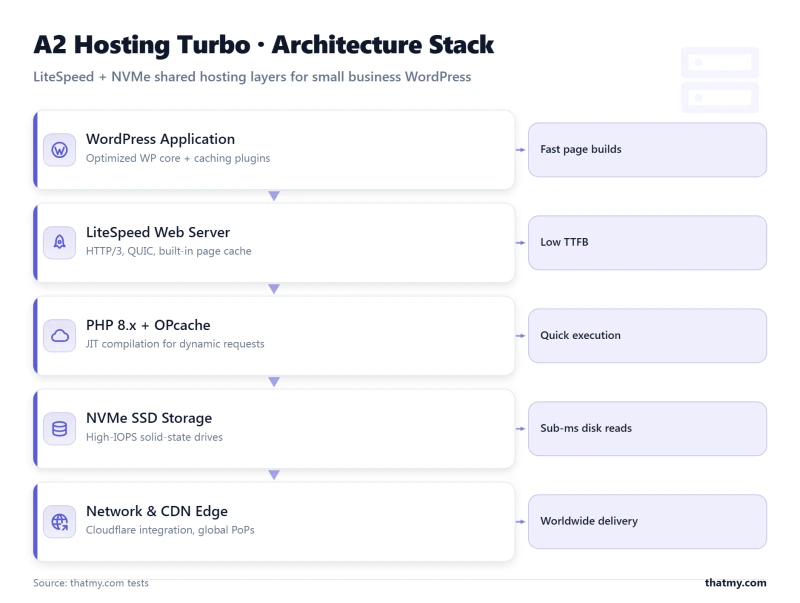
Task: Click 'Optimized WP core + caching plugins' text
Action: click(178, 159)
